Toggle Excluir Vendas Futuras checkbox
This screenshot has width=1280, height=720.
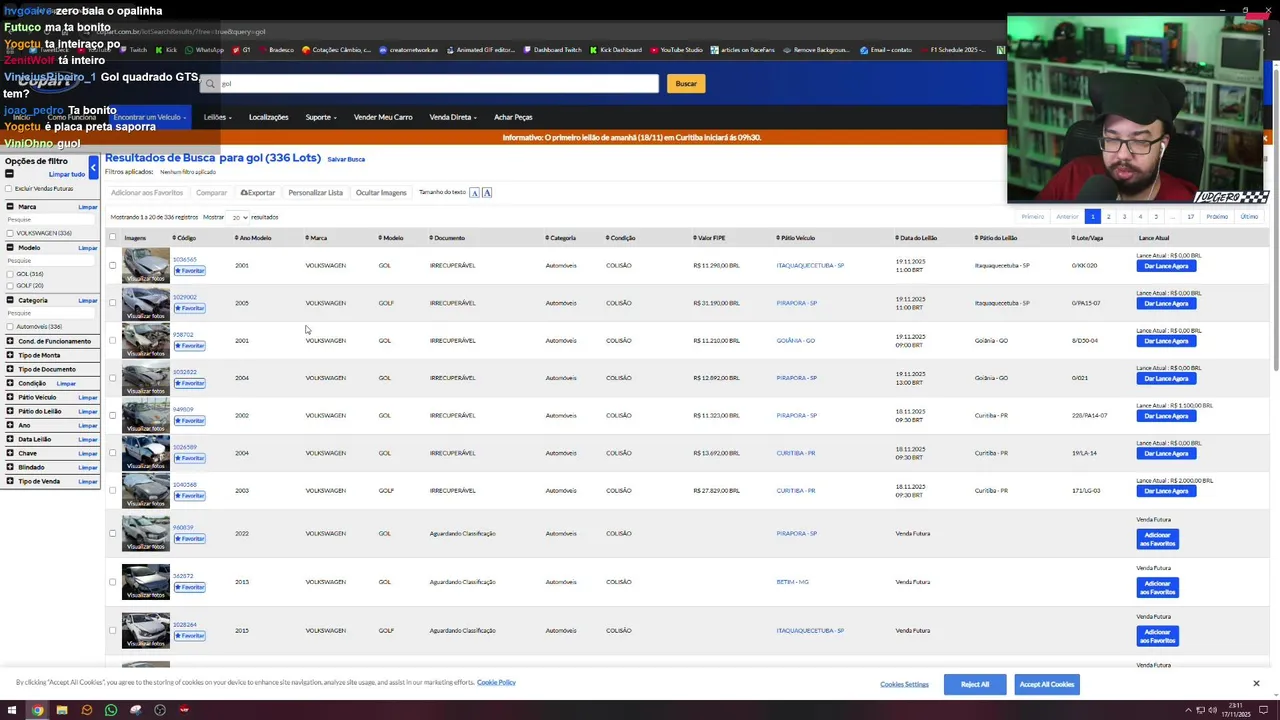pyautogui.click(x=9, y=189)
